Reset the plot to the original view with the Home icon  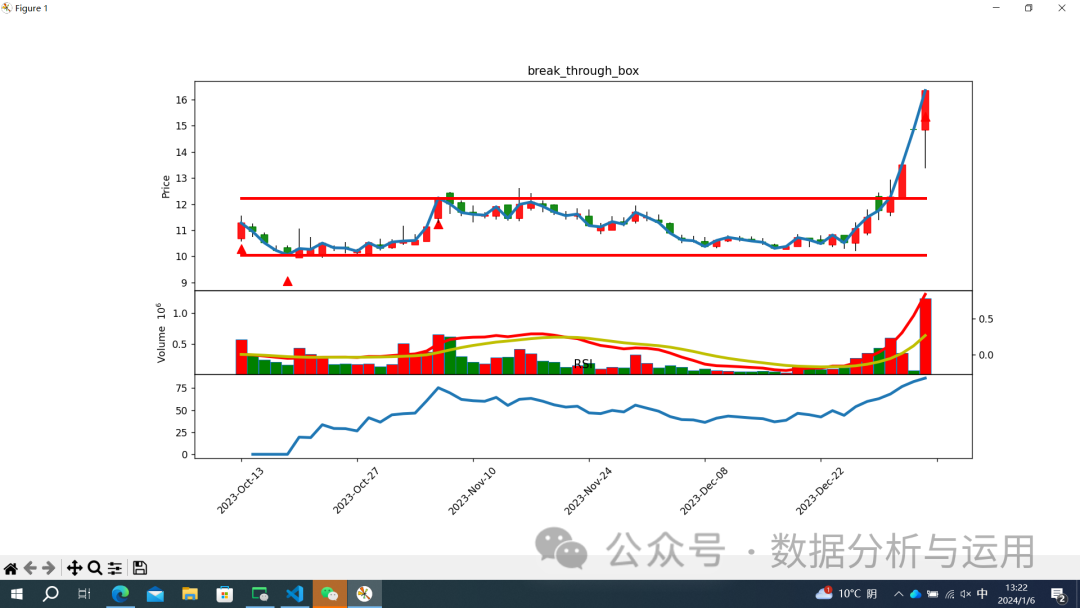10,568
